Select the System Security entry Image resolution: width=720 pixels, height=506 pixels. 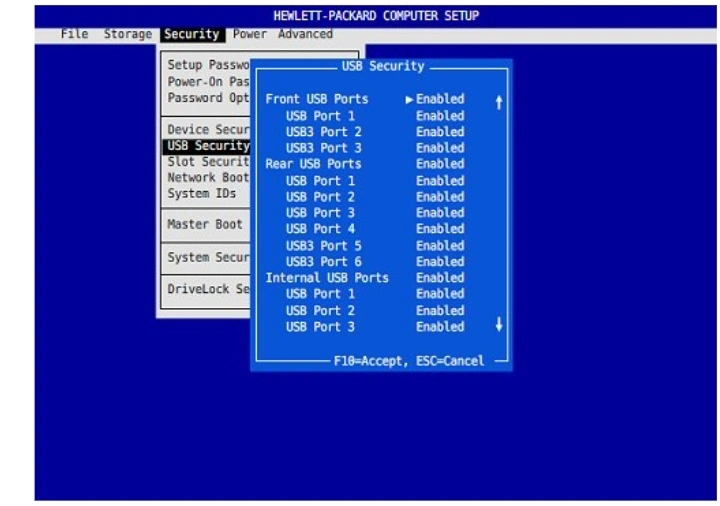(208, 257)
